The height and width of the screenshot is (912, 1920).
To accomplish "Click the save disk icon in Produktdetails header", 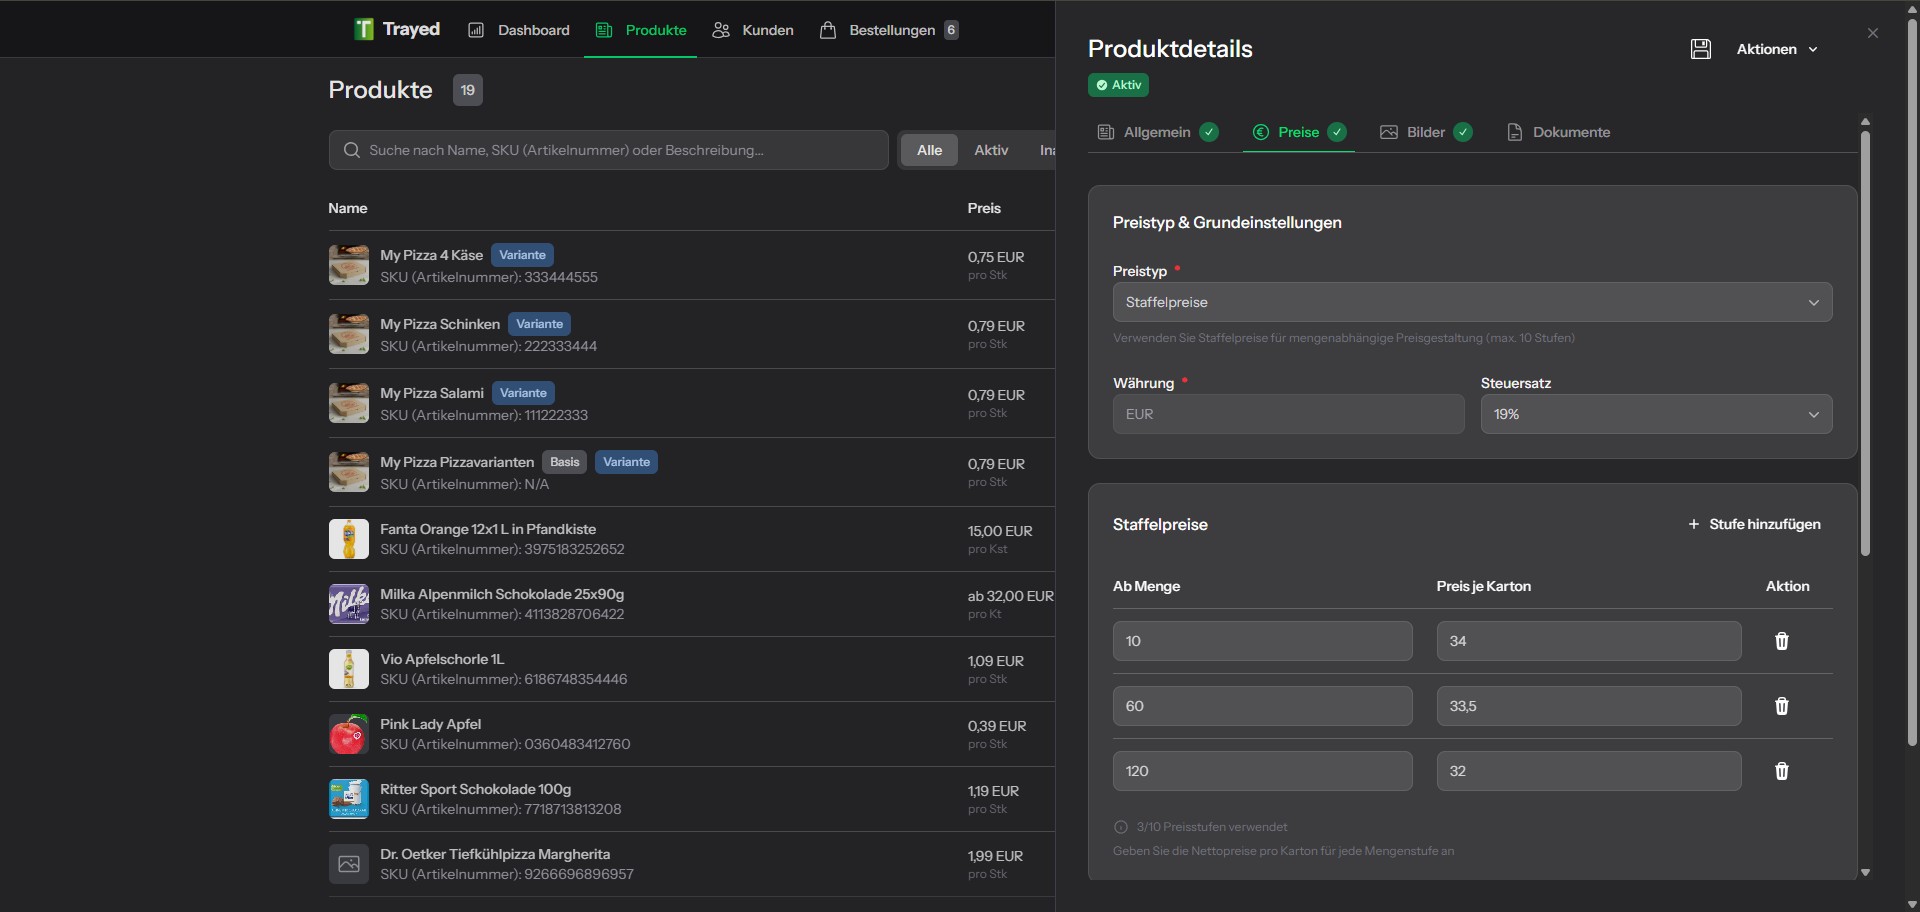I will 1701,48.
